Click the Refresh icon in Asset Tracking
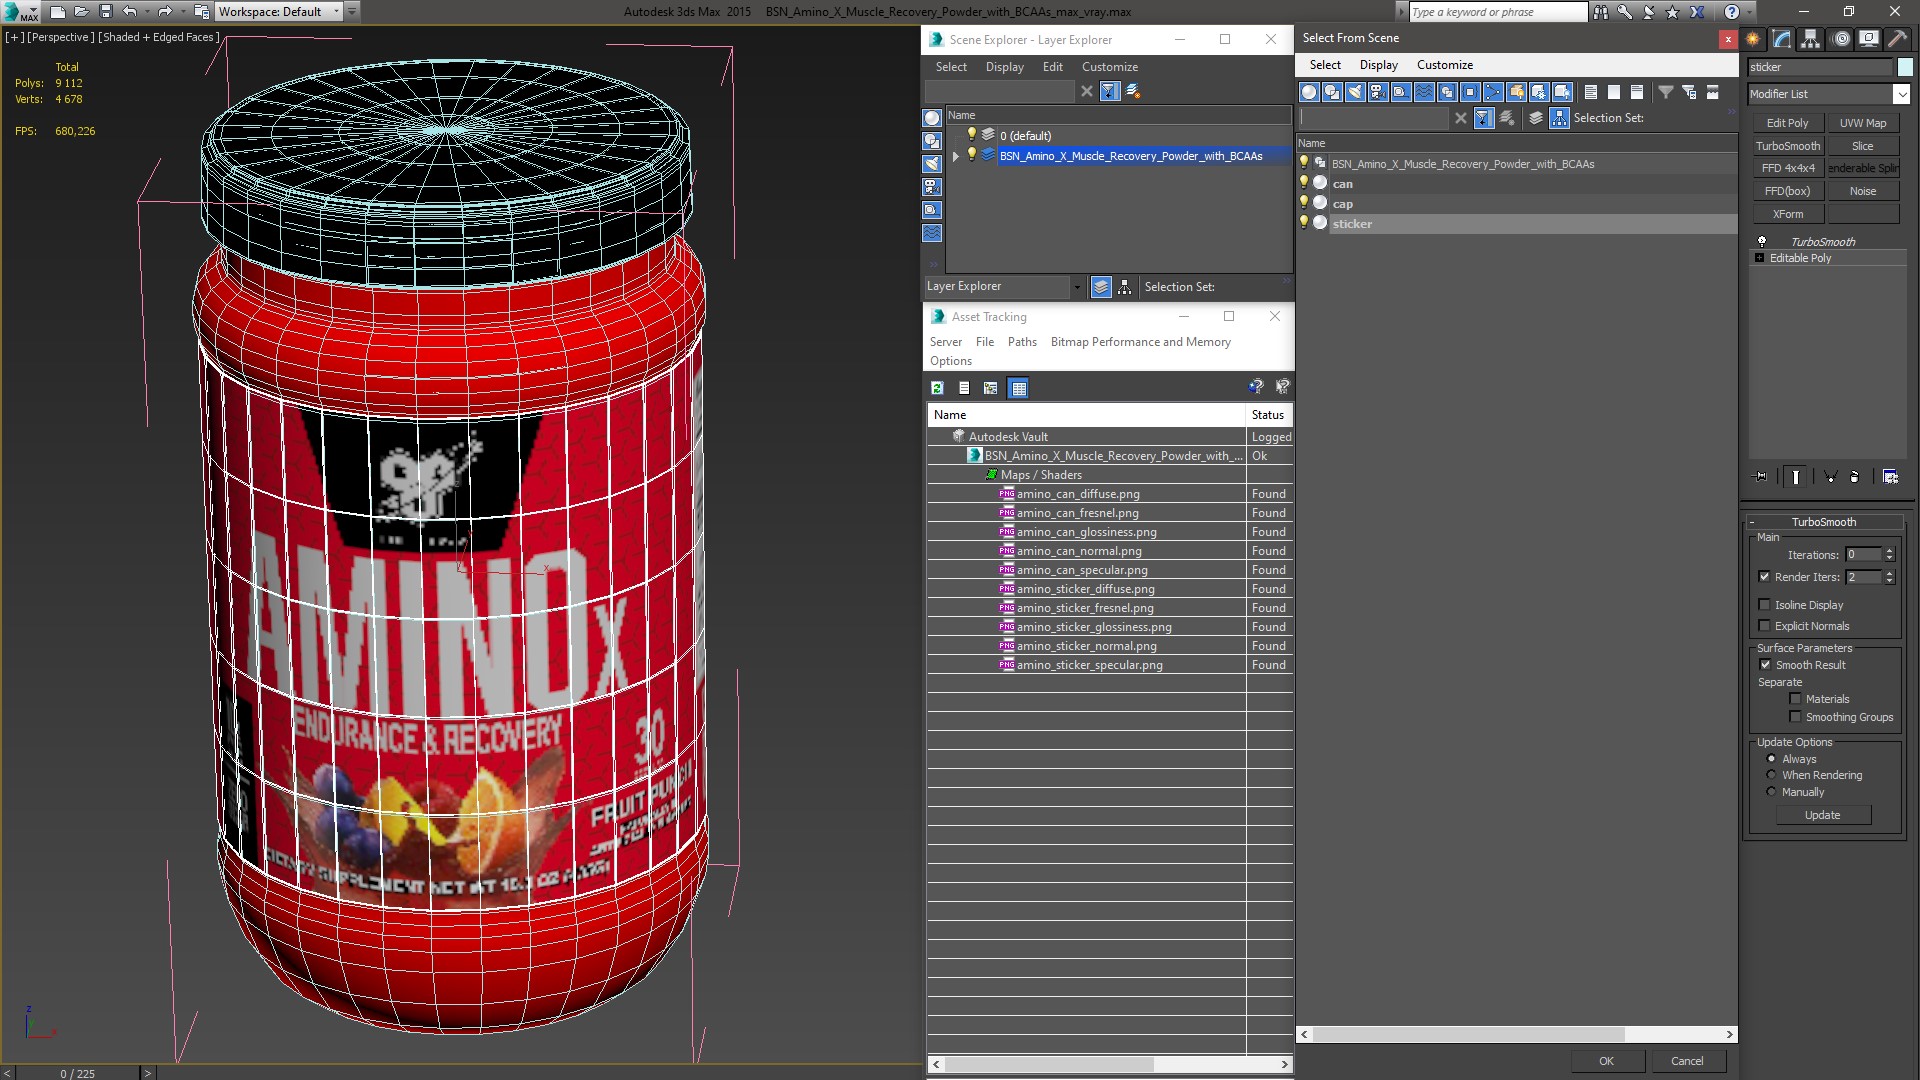The height and width of the screenshot is (1080, 1920). [x=937, y=388]
